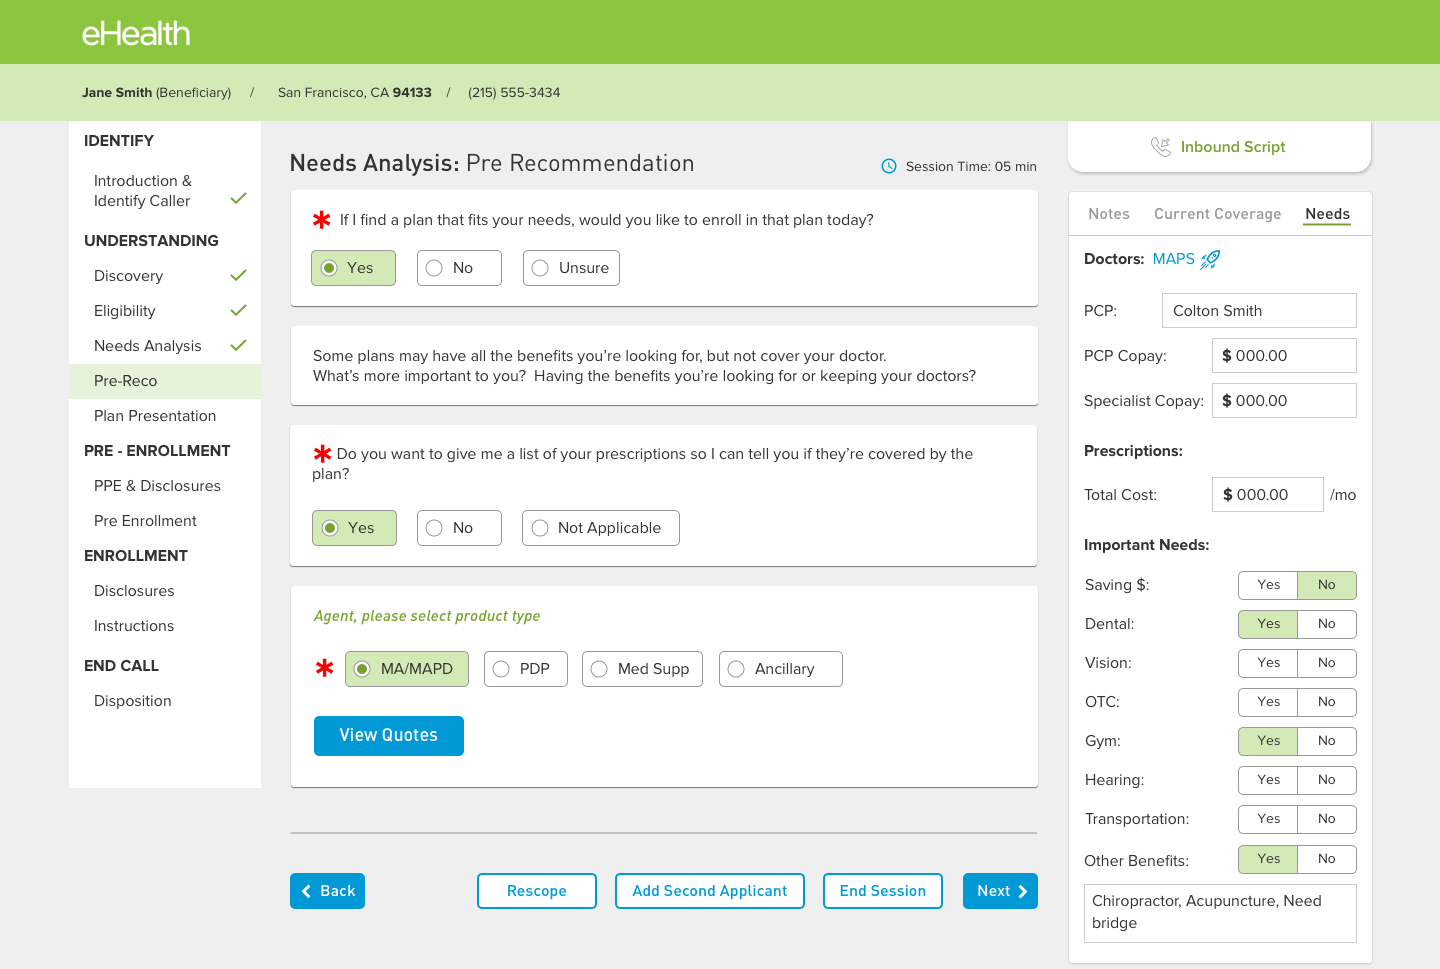
Task: Set Gym need to No
Action: [x=1327, y=741]
